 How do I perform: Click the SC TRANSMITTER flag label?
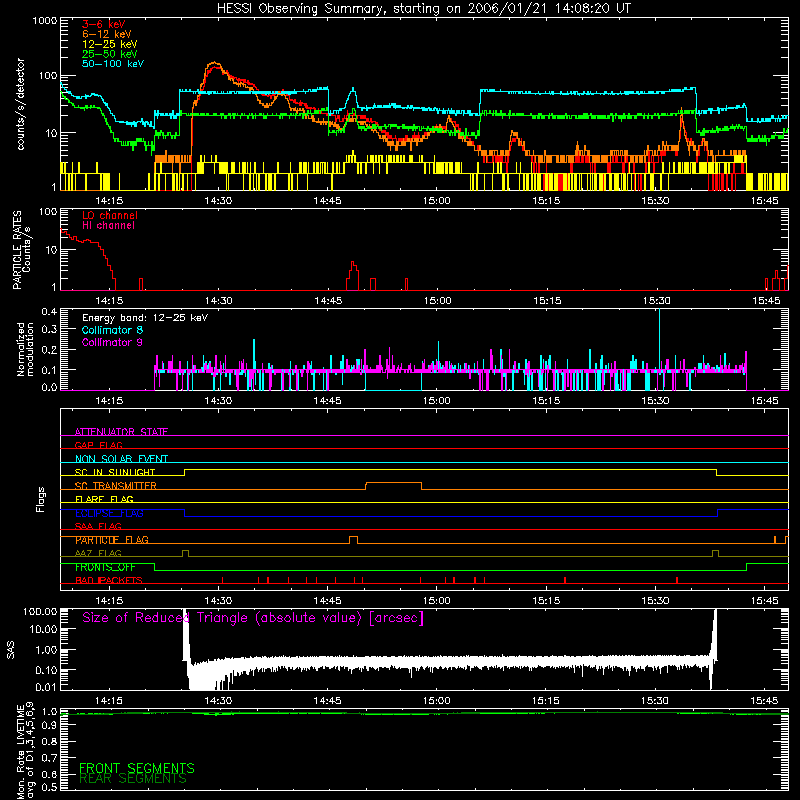click(116, 485)
